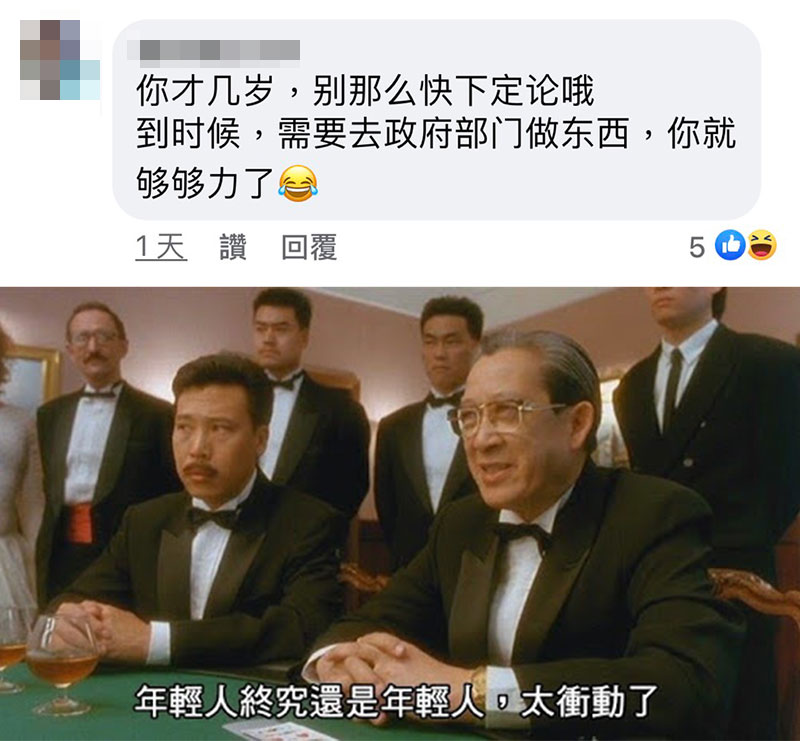Image resolution: width=800 pixels, height=741 pixels.
Task: Click the blue thumbs-up reaction icon
Action: tap(730, 245)
